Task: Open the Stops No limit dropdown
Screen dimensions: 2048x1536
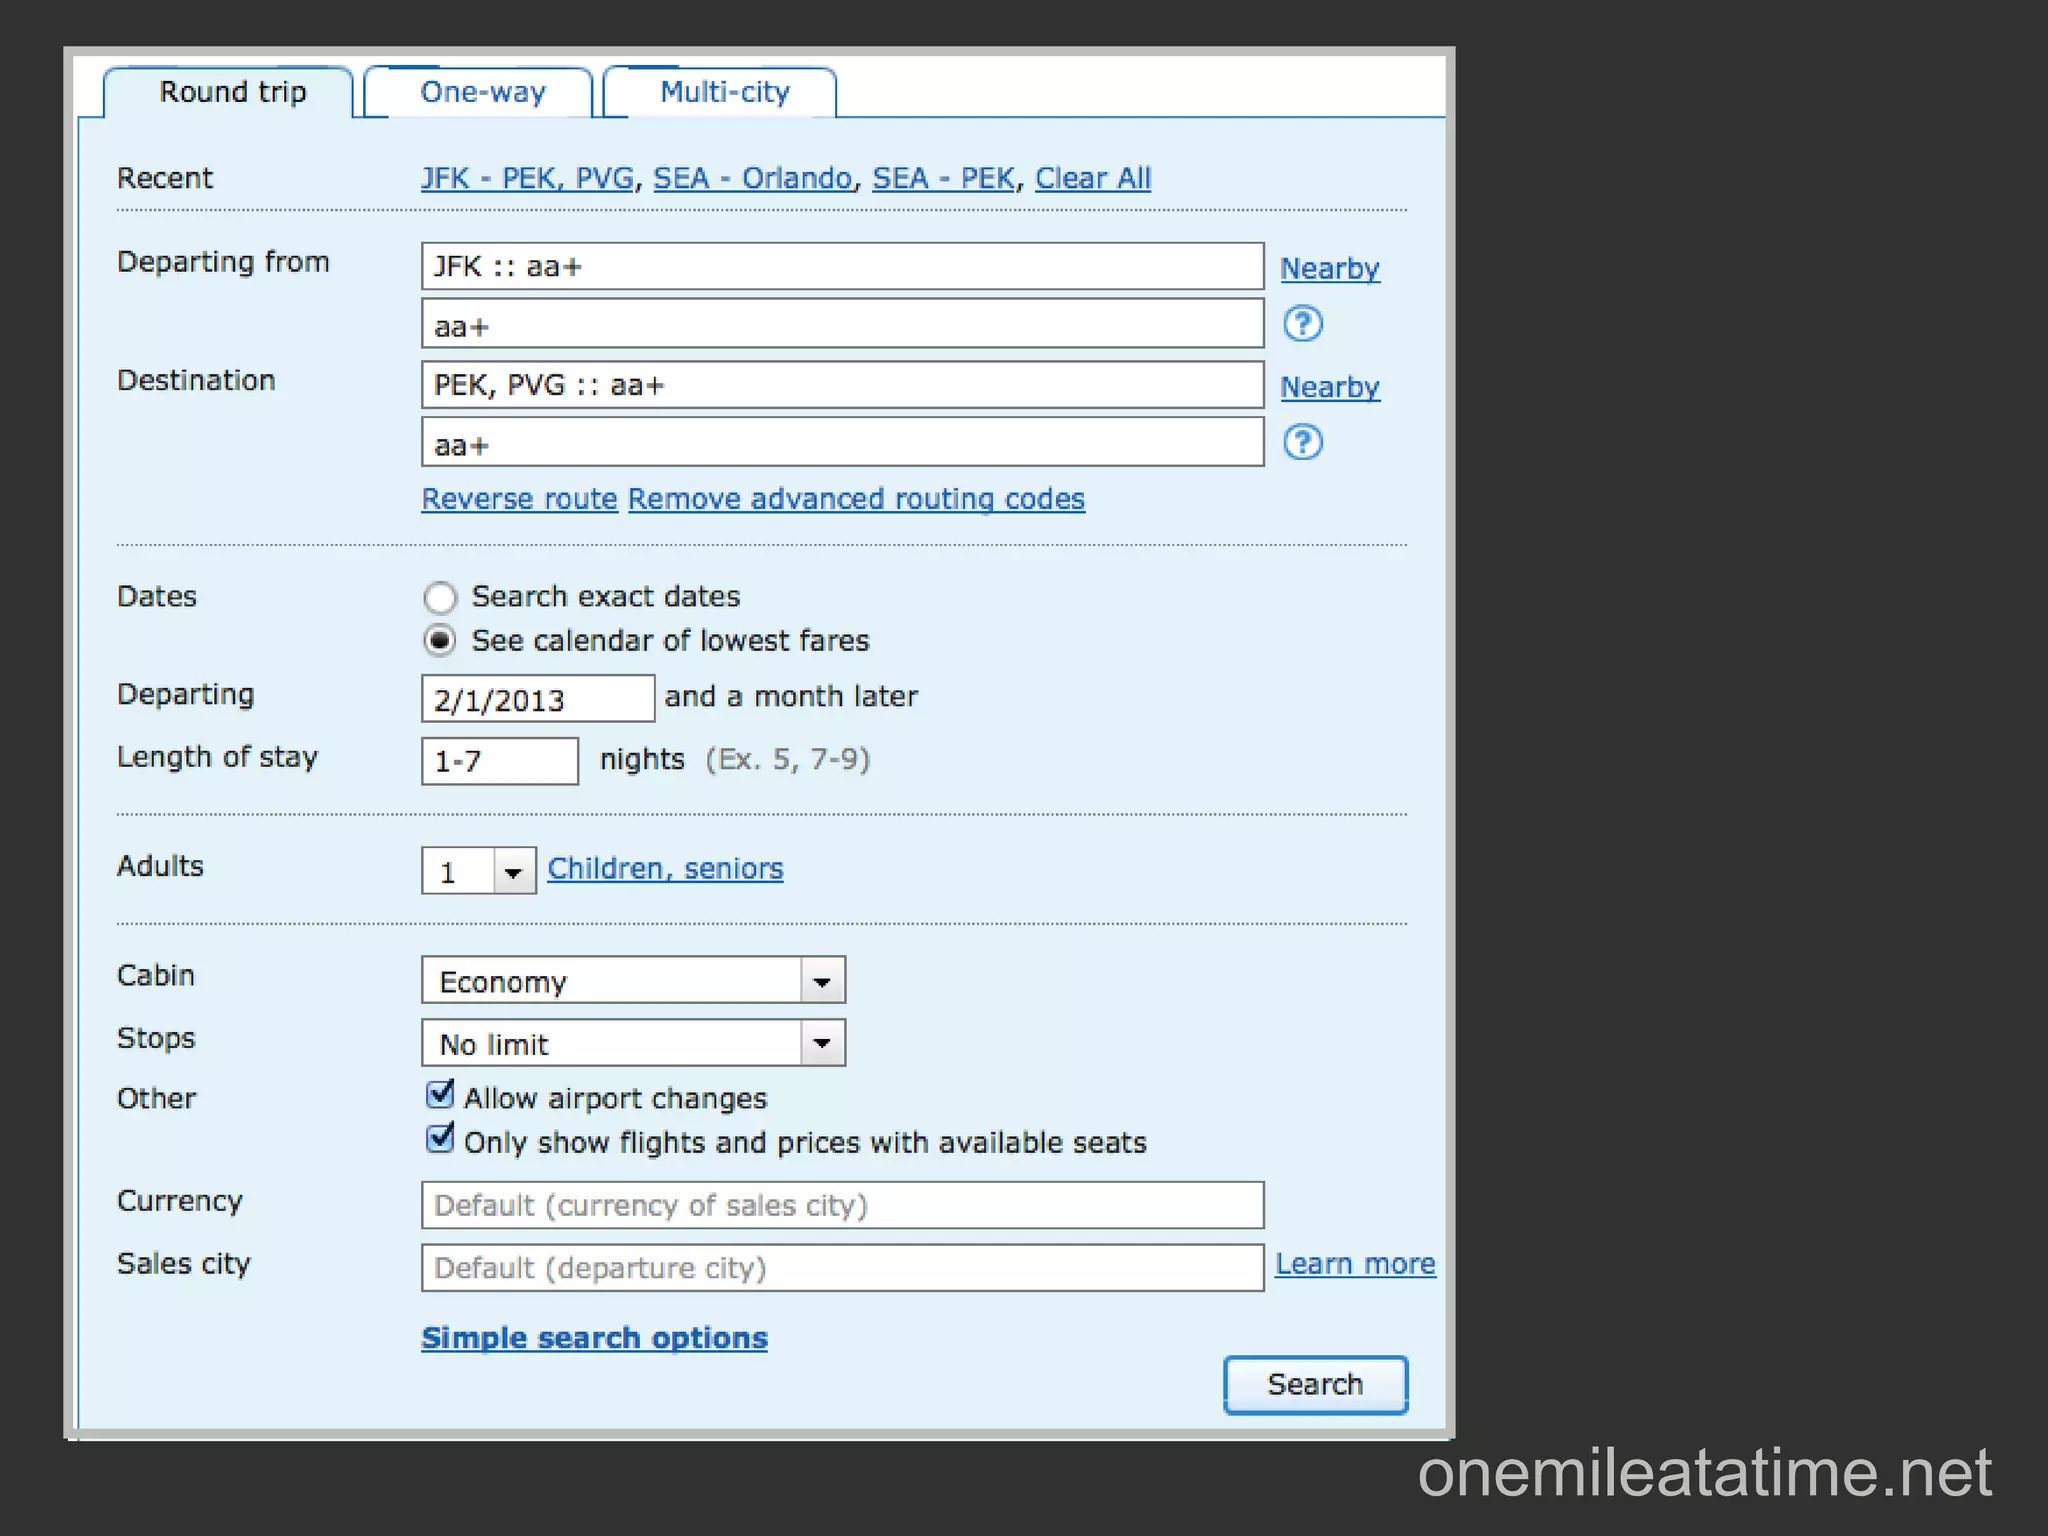Action: point(822,1044)
